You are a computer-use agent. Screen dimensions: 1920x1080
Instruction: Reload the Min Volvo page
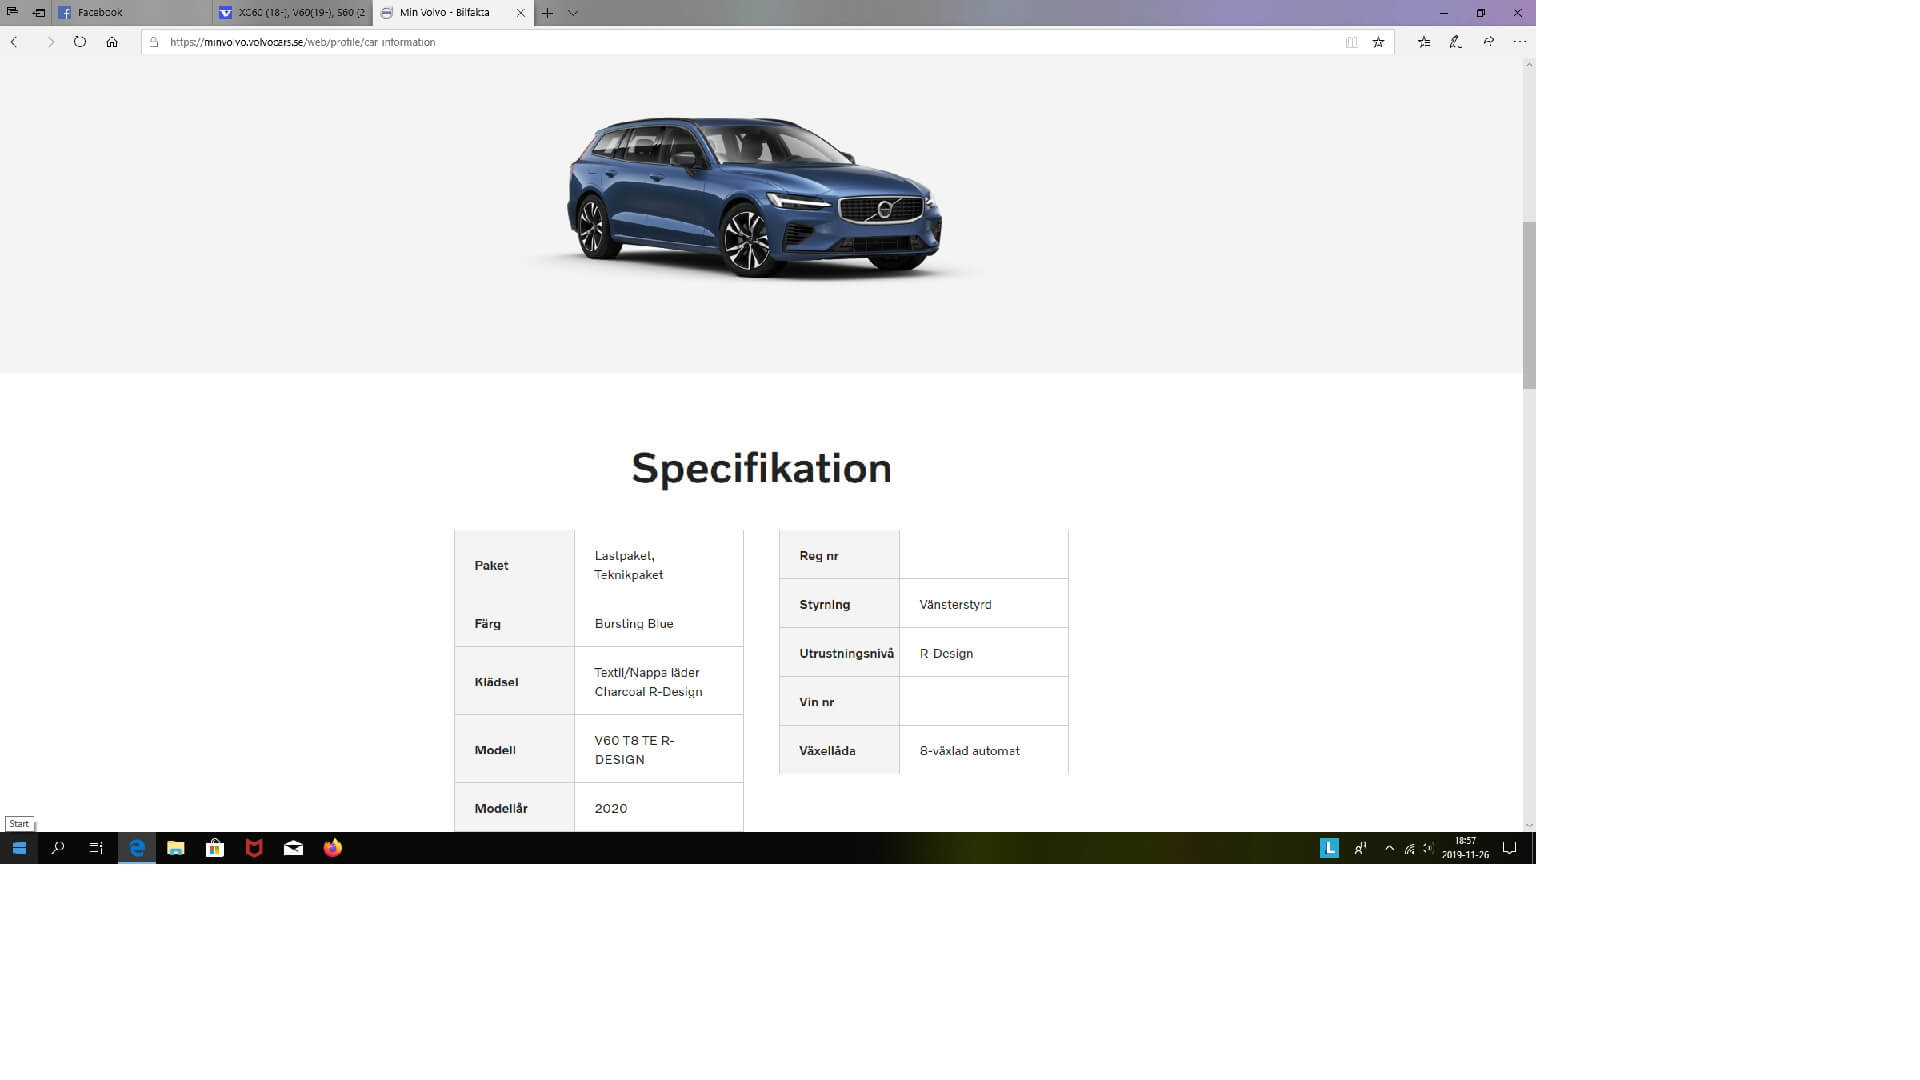(x=80, y=42)
